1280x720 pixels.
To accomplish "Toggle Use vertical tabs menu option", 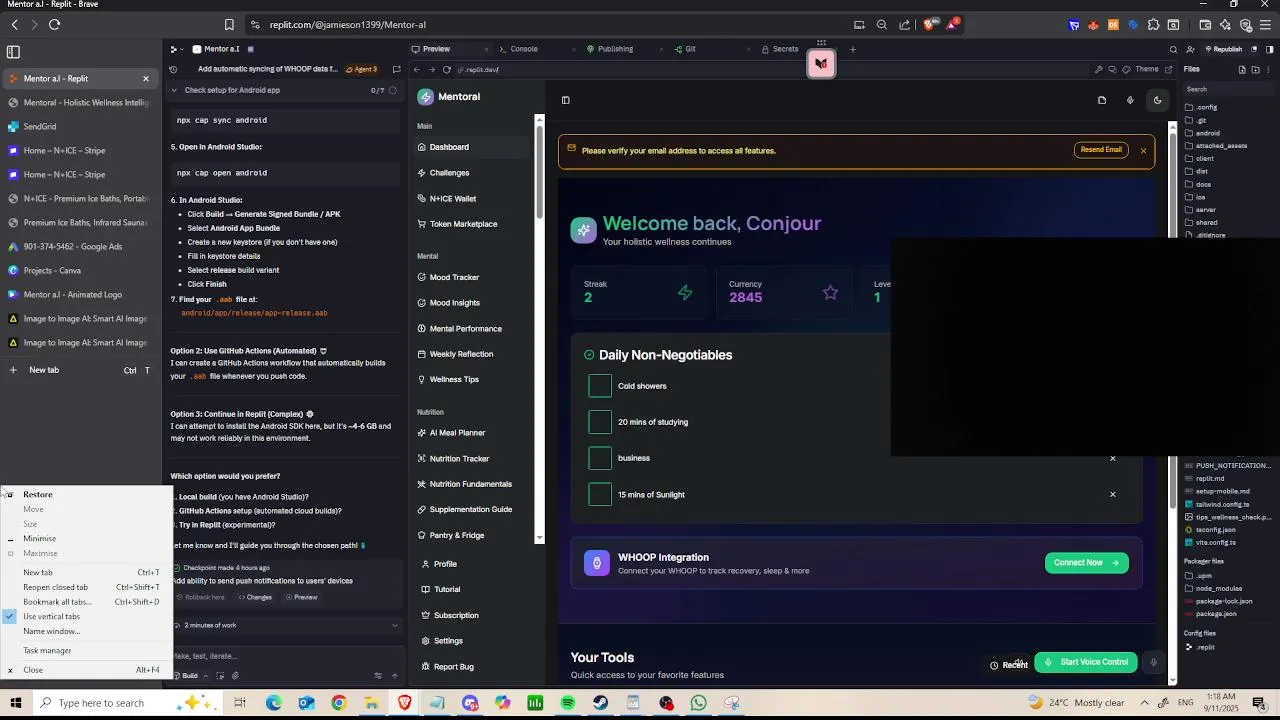I will click(88, 616).
